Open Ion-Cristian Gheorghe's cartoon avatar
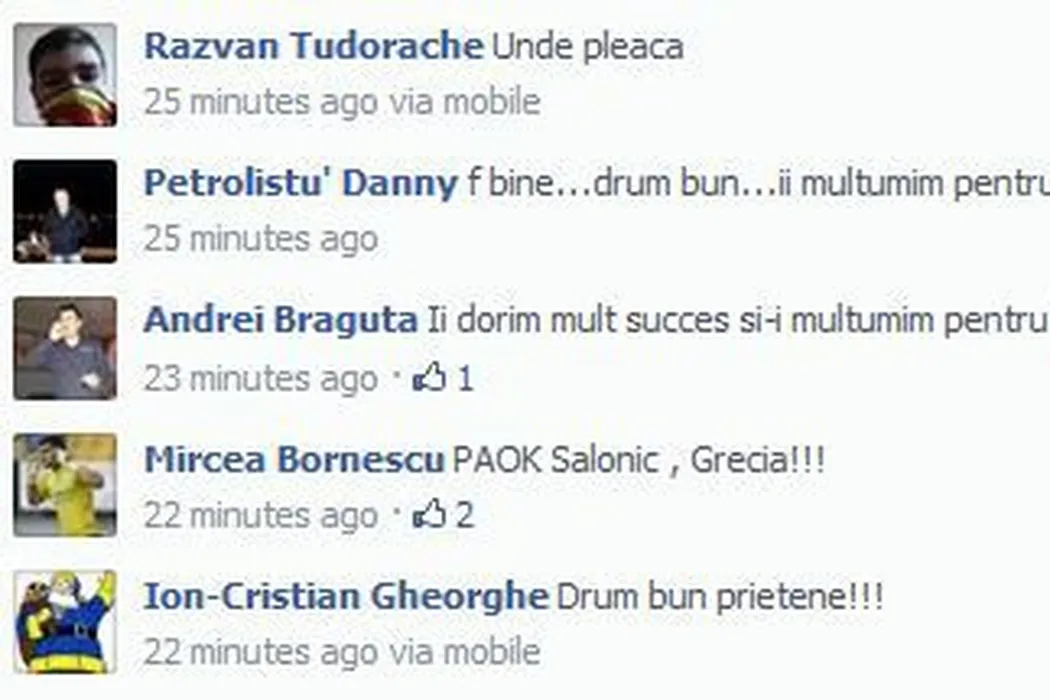Screen dimensions: 1050x700 point(65,622)
